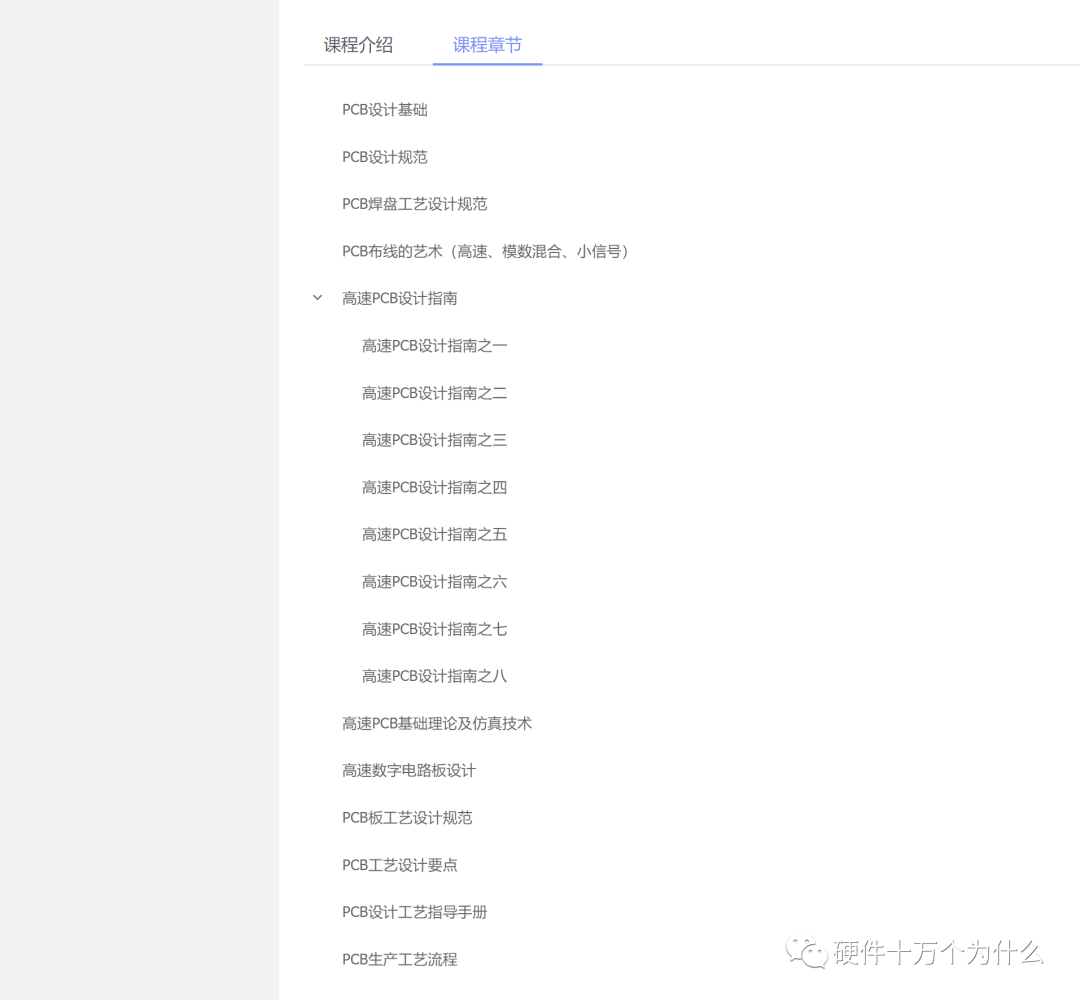
Task: Open 高速PCB基础理论及仿真技术 chapter
Action: [x=437, y=723]
